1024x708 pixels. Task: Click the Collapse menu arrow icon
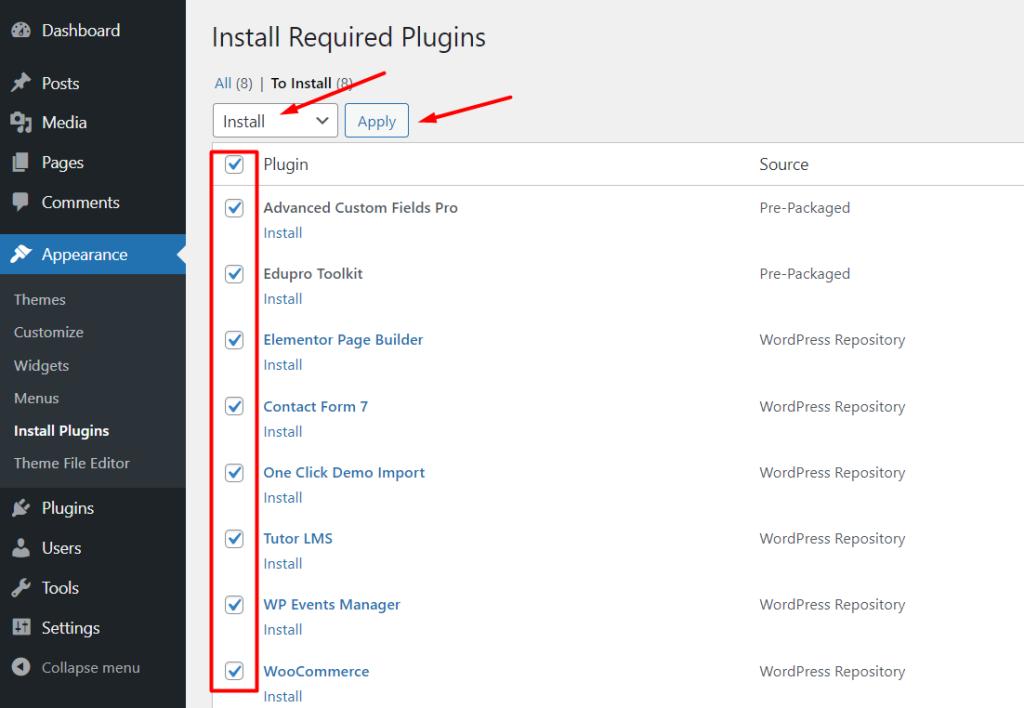(21, 668)
